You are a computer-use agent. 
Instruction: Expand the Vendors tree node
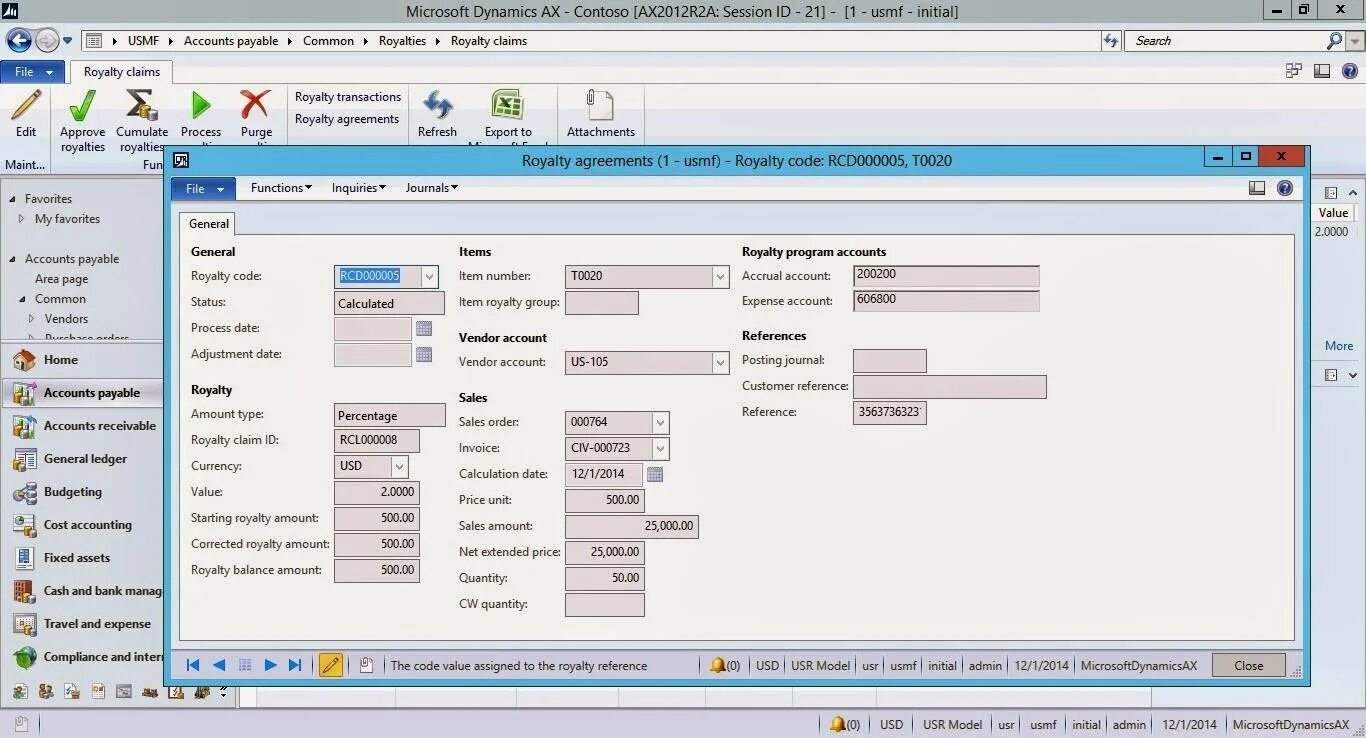[x=32, y=319]
